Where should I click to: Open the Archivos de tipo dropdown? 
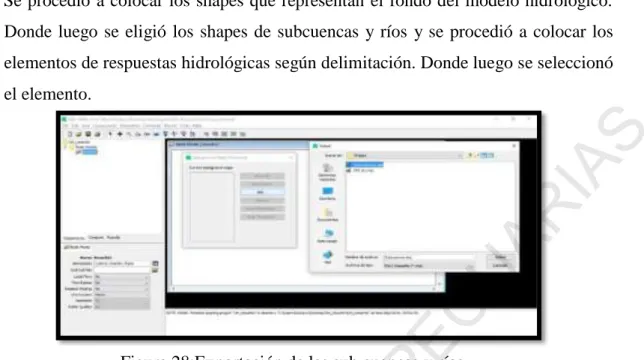coord(429,266)
